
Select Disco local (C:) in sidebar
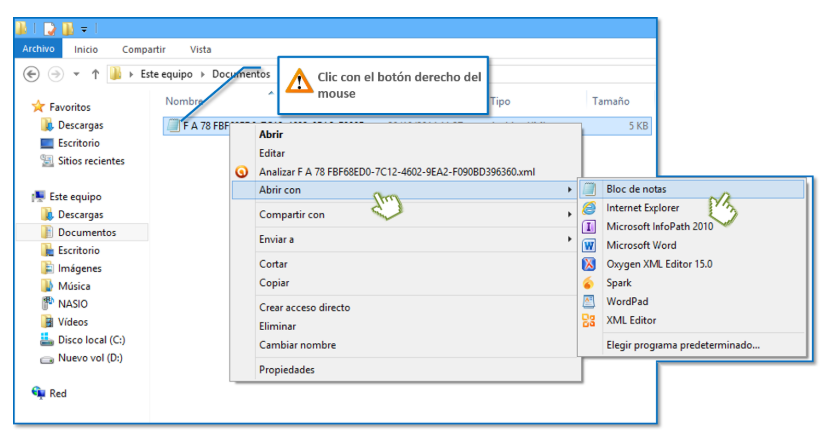point(91,340)
